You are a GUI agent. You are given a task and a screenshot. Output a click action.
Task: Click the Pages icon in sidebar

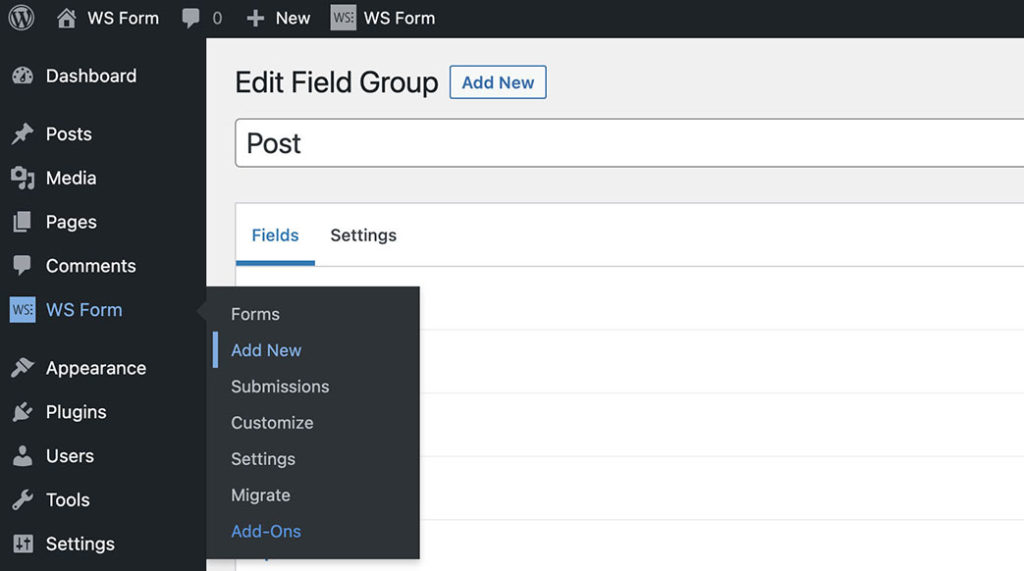(22, 222)
